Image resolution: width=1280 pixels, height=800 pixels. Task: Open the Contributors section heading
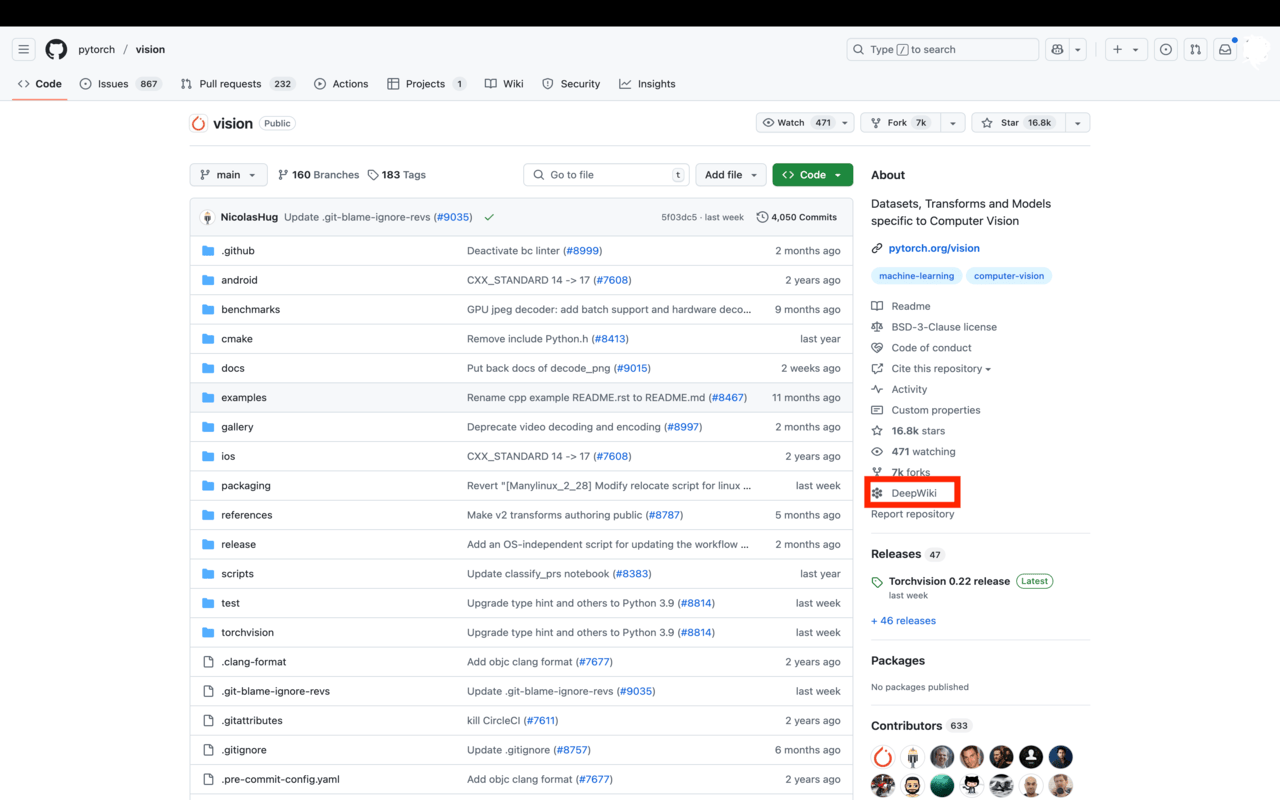coord(906,726)
